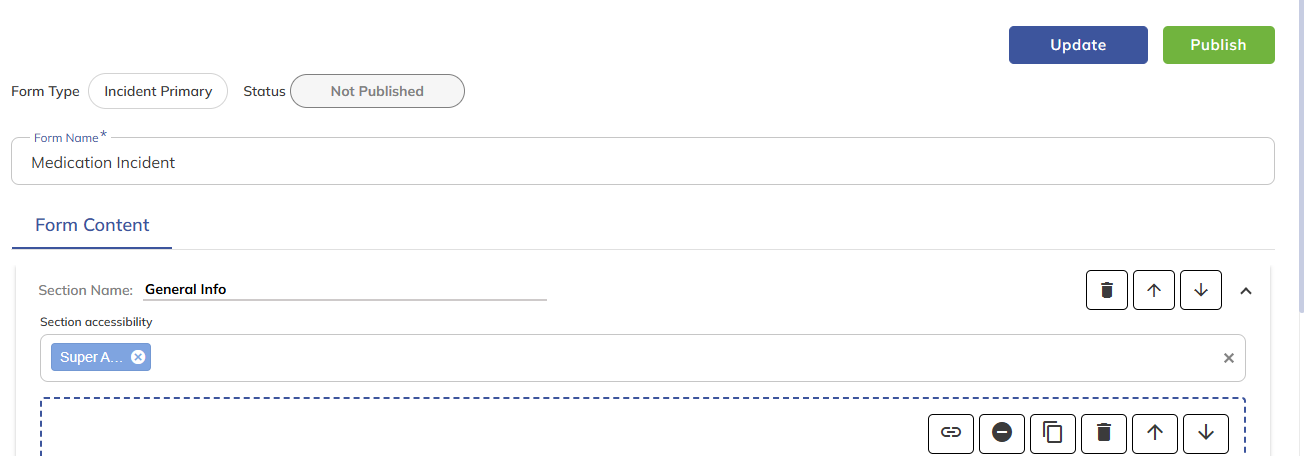Duplicate the field using the copy icon
Image resolution: width=1304 pixels, height=456 pixels.
point(1053,433)
